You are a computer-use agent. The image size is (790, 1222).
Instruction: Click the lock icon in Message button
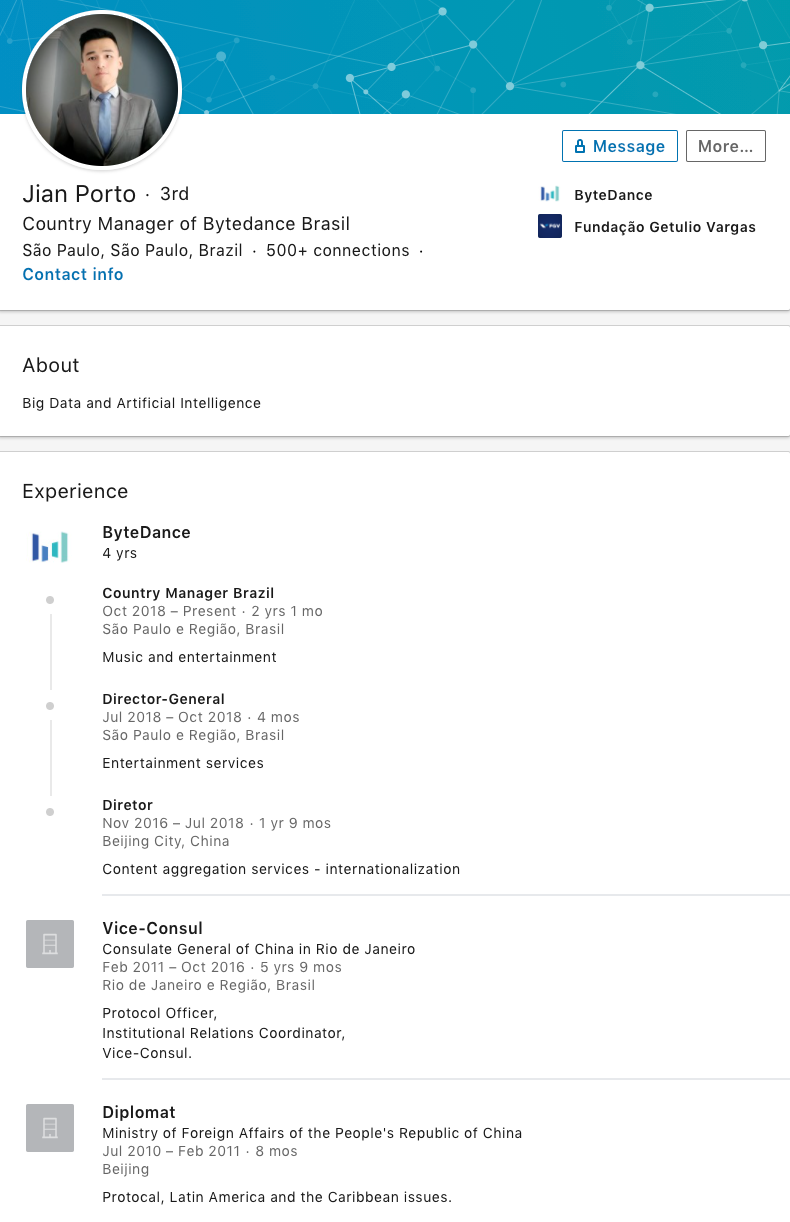pos(580,146)
